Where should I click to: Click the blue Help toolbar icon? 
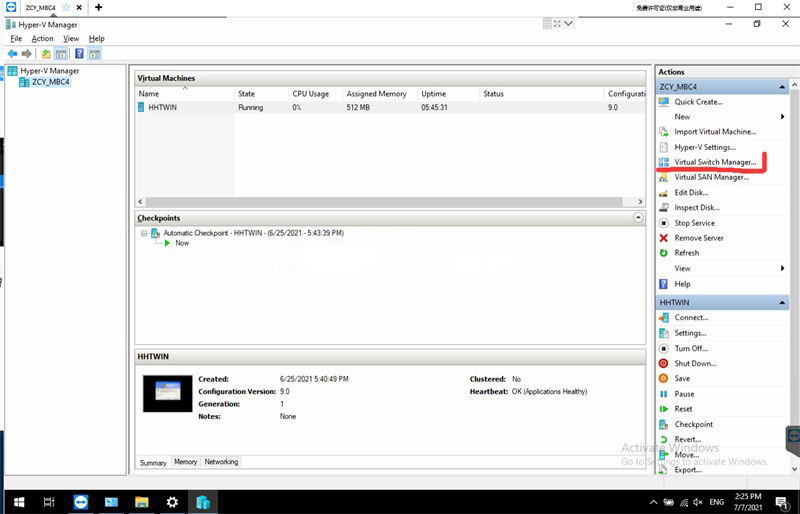tap(79, 54)
